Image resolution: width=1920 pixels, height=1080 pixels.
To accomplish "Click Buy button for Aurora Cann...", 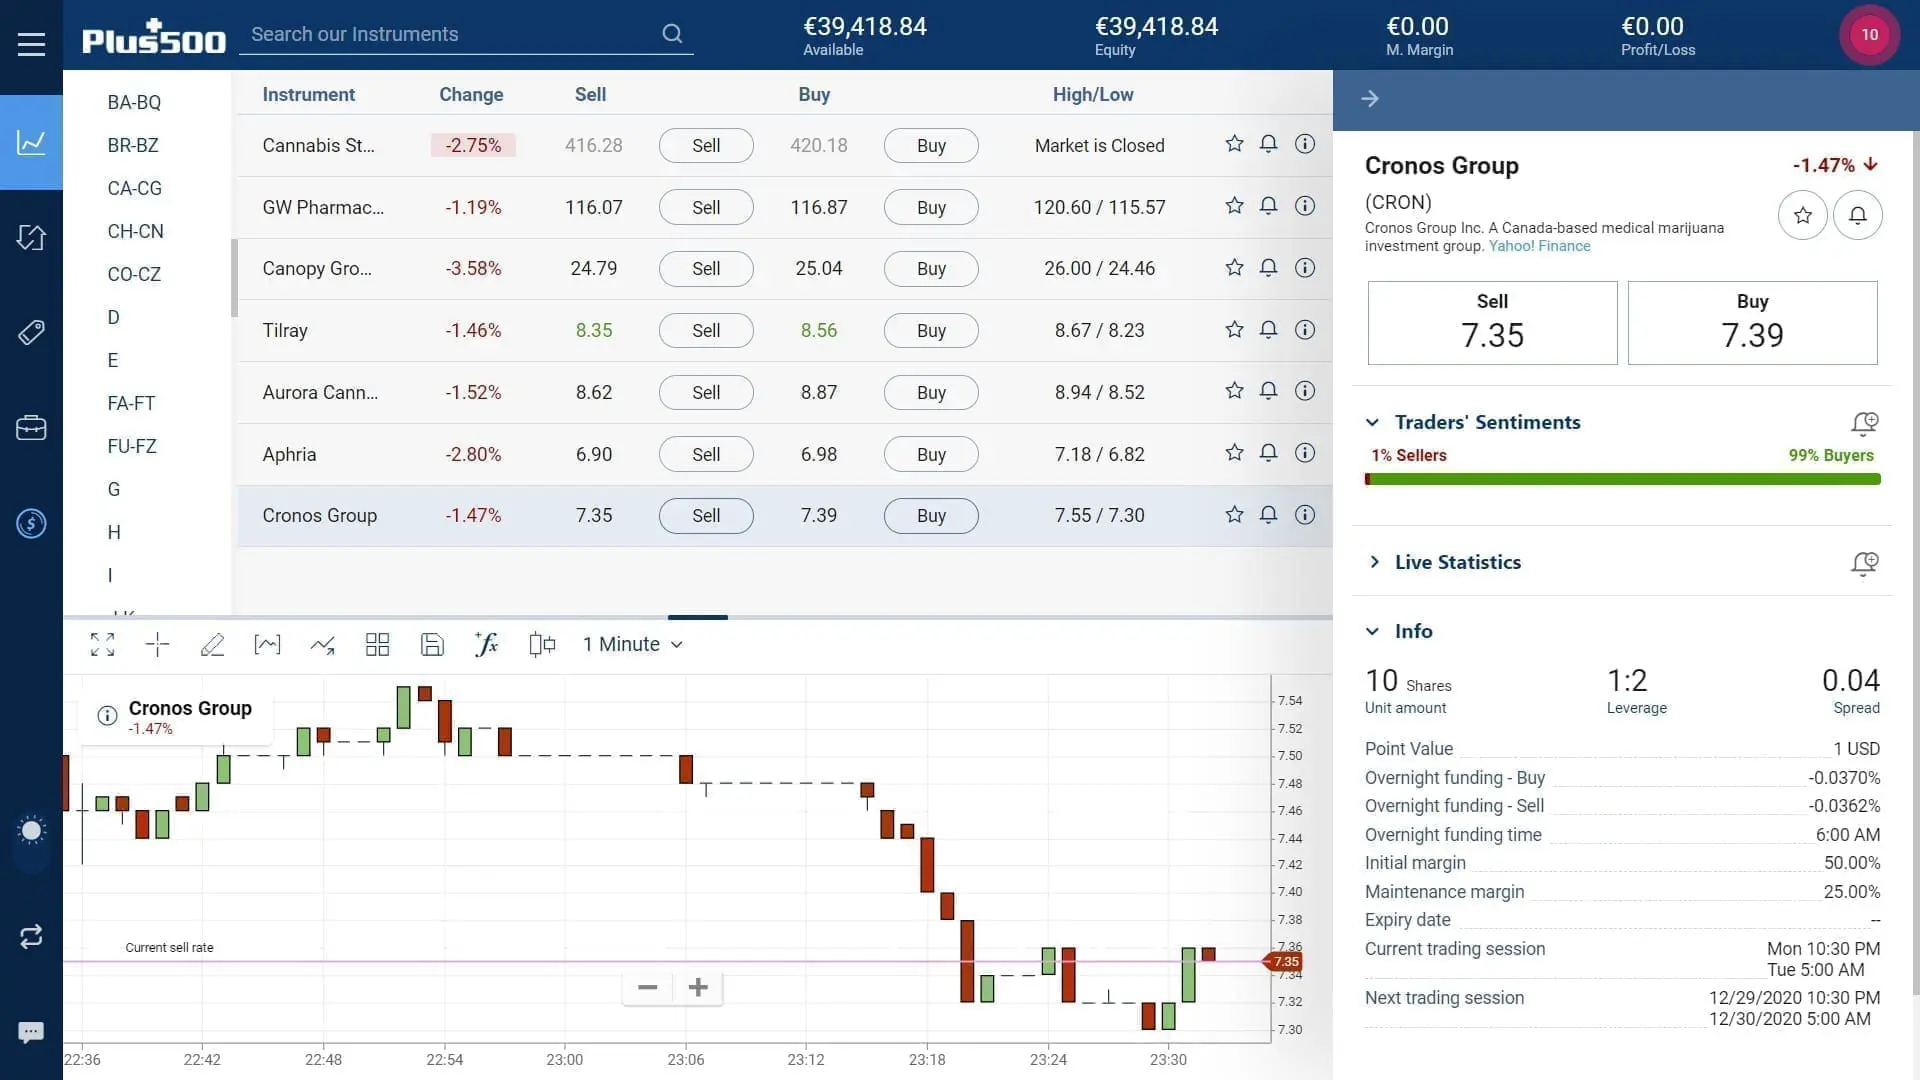I will (931, 393).
